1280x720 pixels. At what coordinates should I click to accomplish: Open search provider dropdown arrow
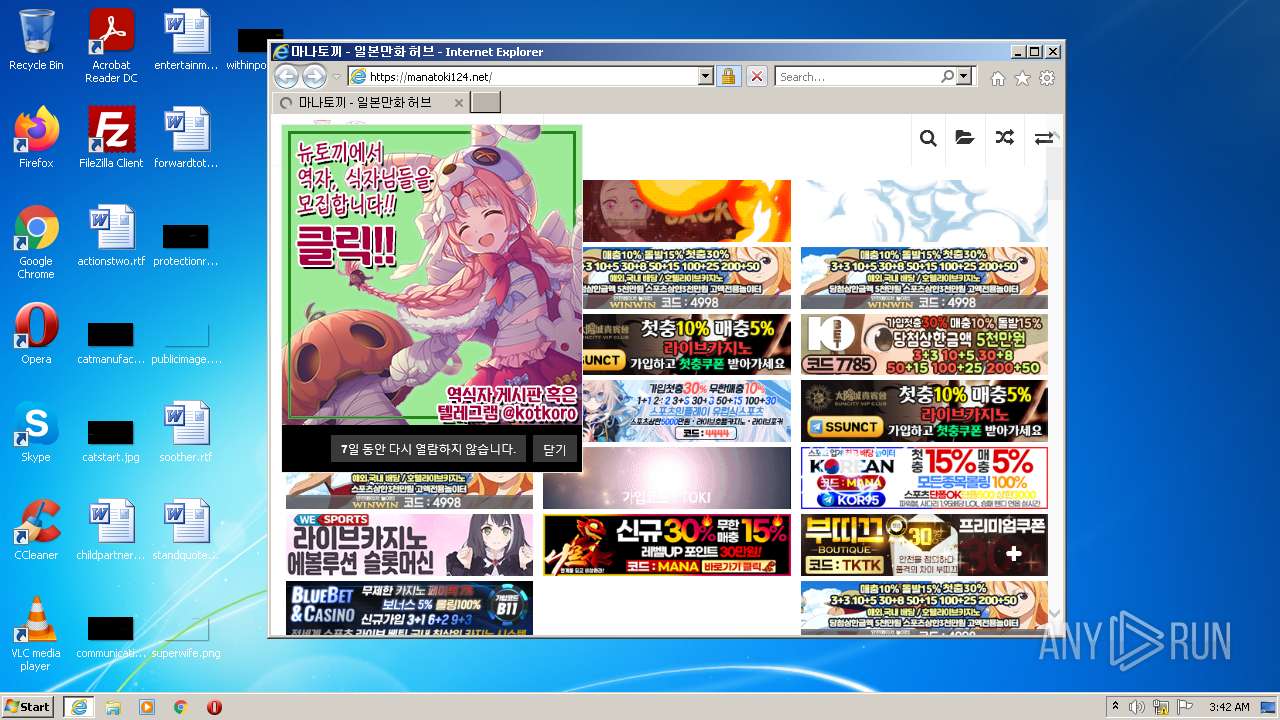click(964, 76)
